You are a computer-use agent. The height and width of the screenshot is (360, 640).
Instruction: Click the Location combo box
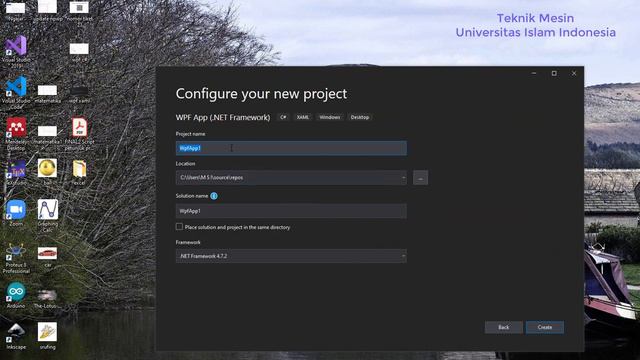[x=291, y=178]
